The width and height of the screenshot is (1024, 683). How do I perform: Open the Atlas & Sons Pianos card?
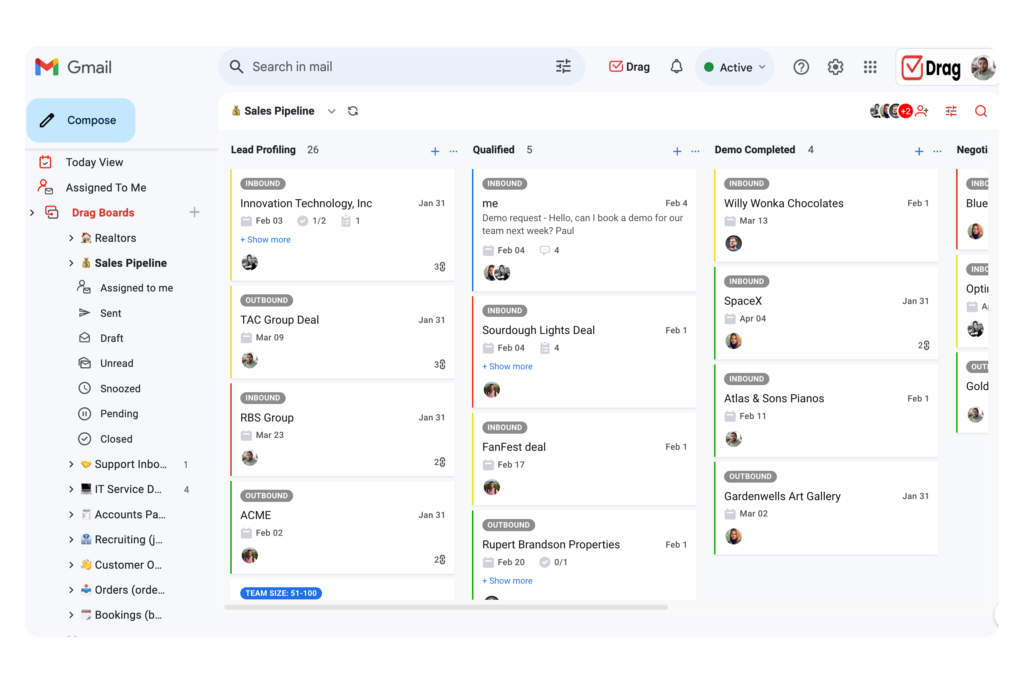click(826, 410)
